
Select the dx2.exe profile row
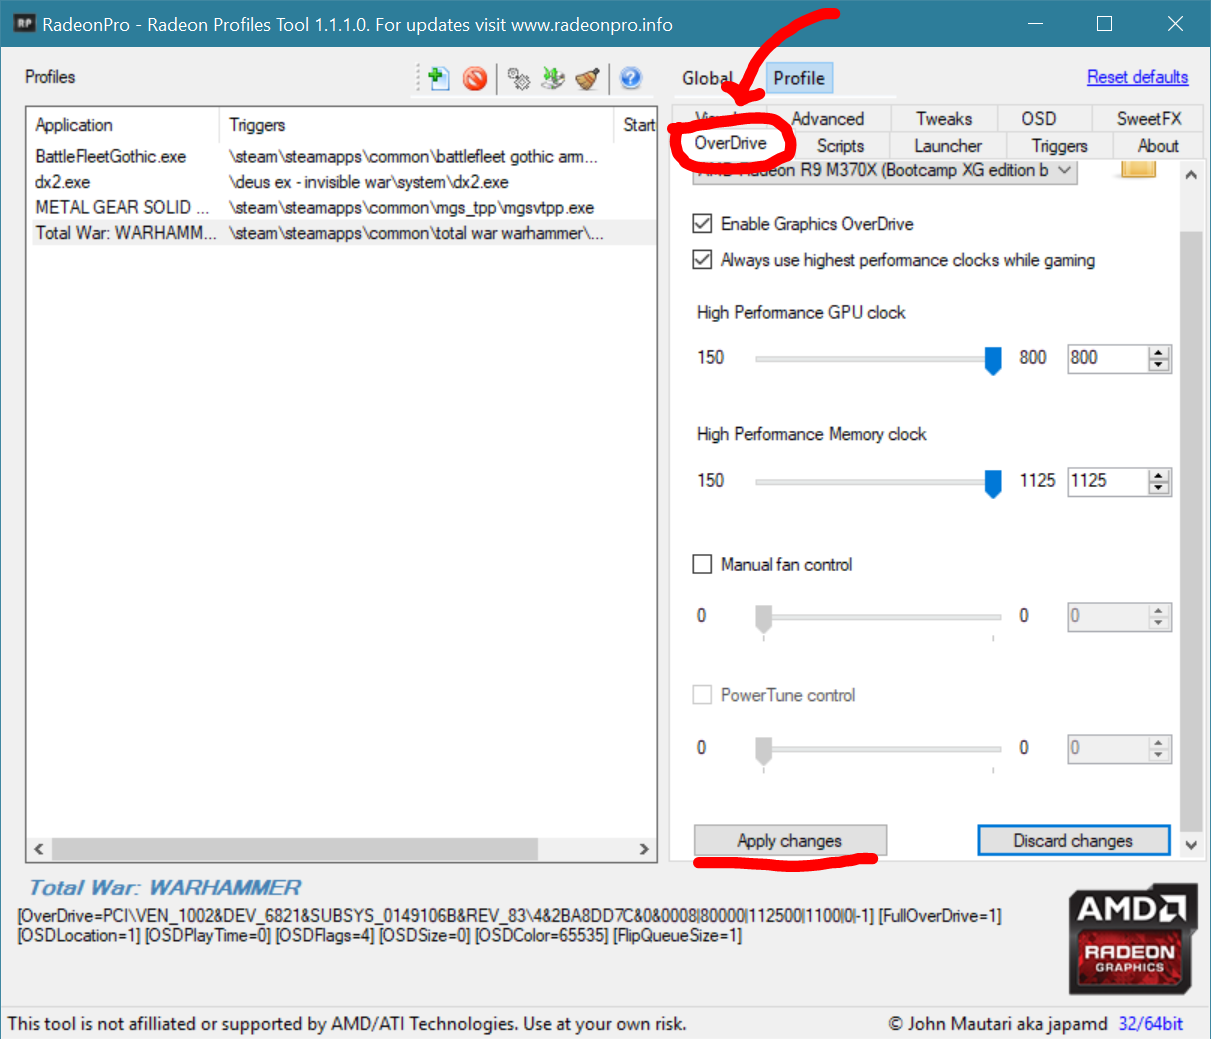pyautogui.click(x=342, y=182)
